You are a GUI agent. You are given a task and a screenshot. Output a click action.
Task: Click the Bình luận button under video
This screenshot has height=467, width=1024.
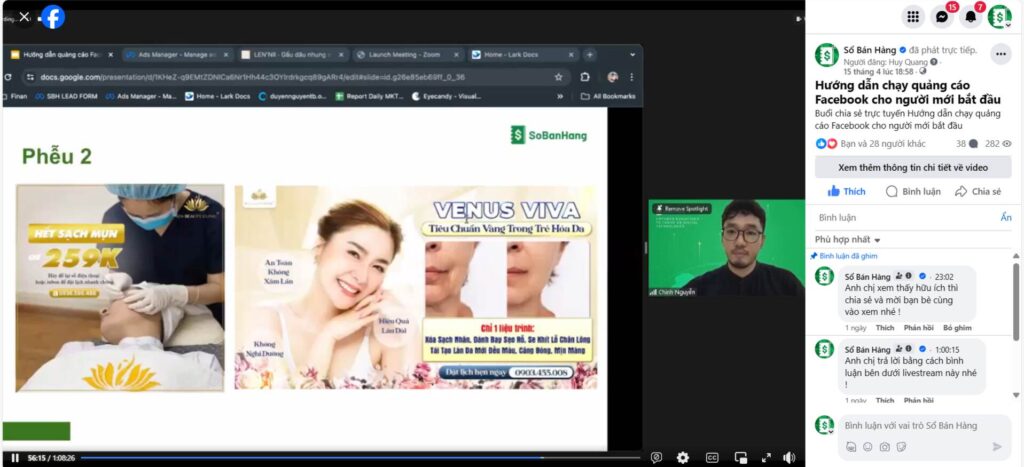click(x=913, y=191)
